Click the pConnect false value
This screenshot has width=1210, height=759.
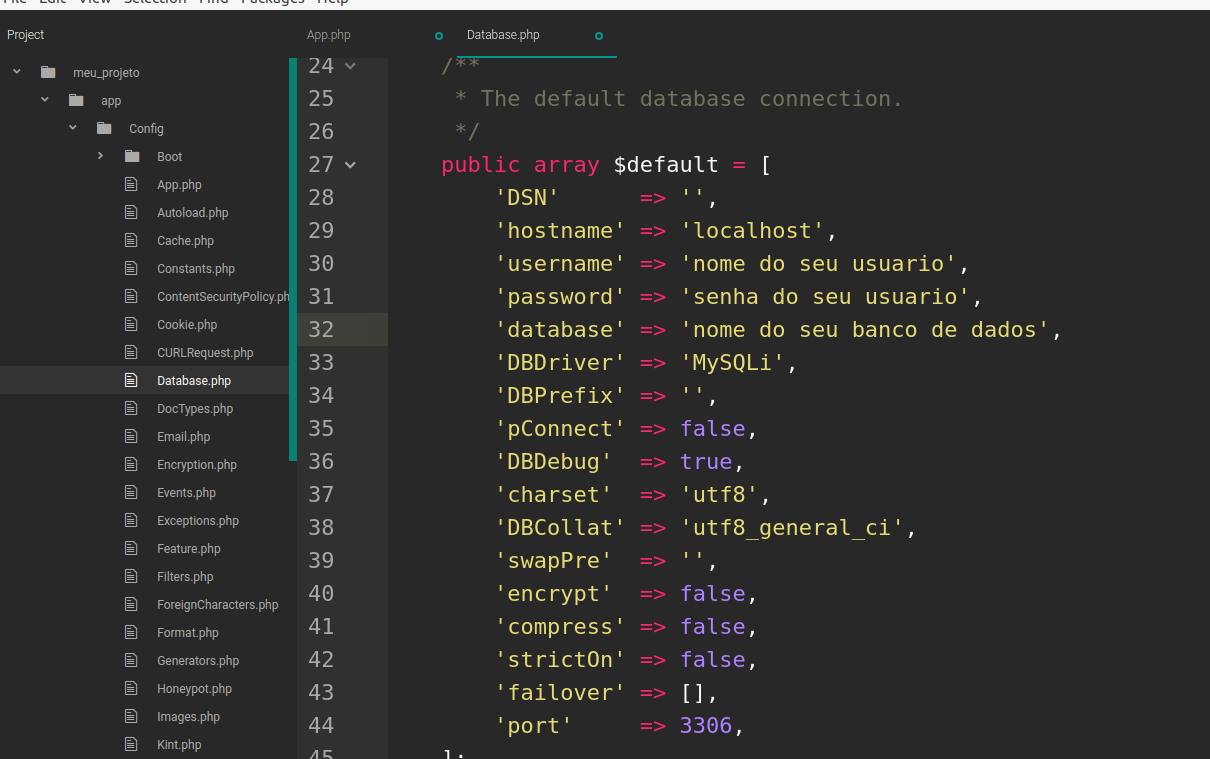point(713,428)
